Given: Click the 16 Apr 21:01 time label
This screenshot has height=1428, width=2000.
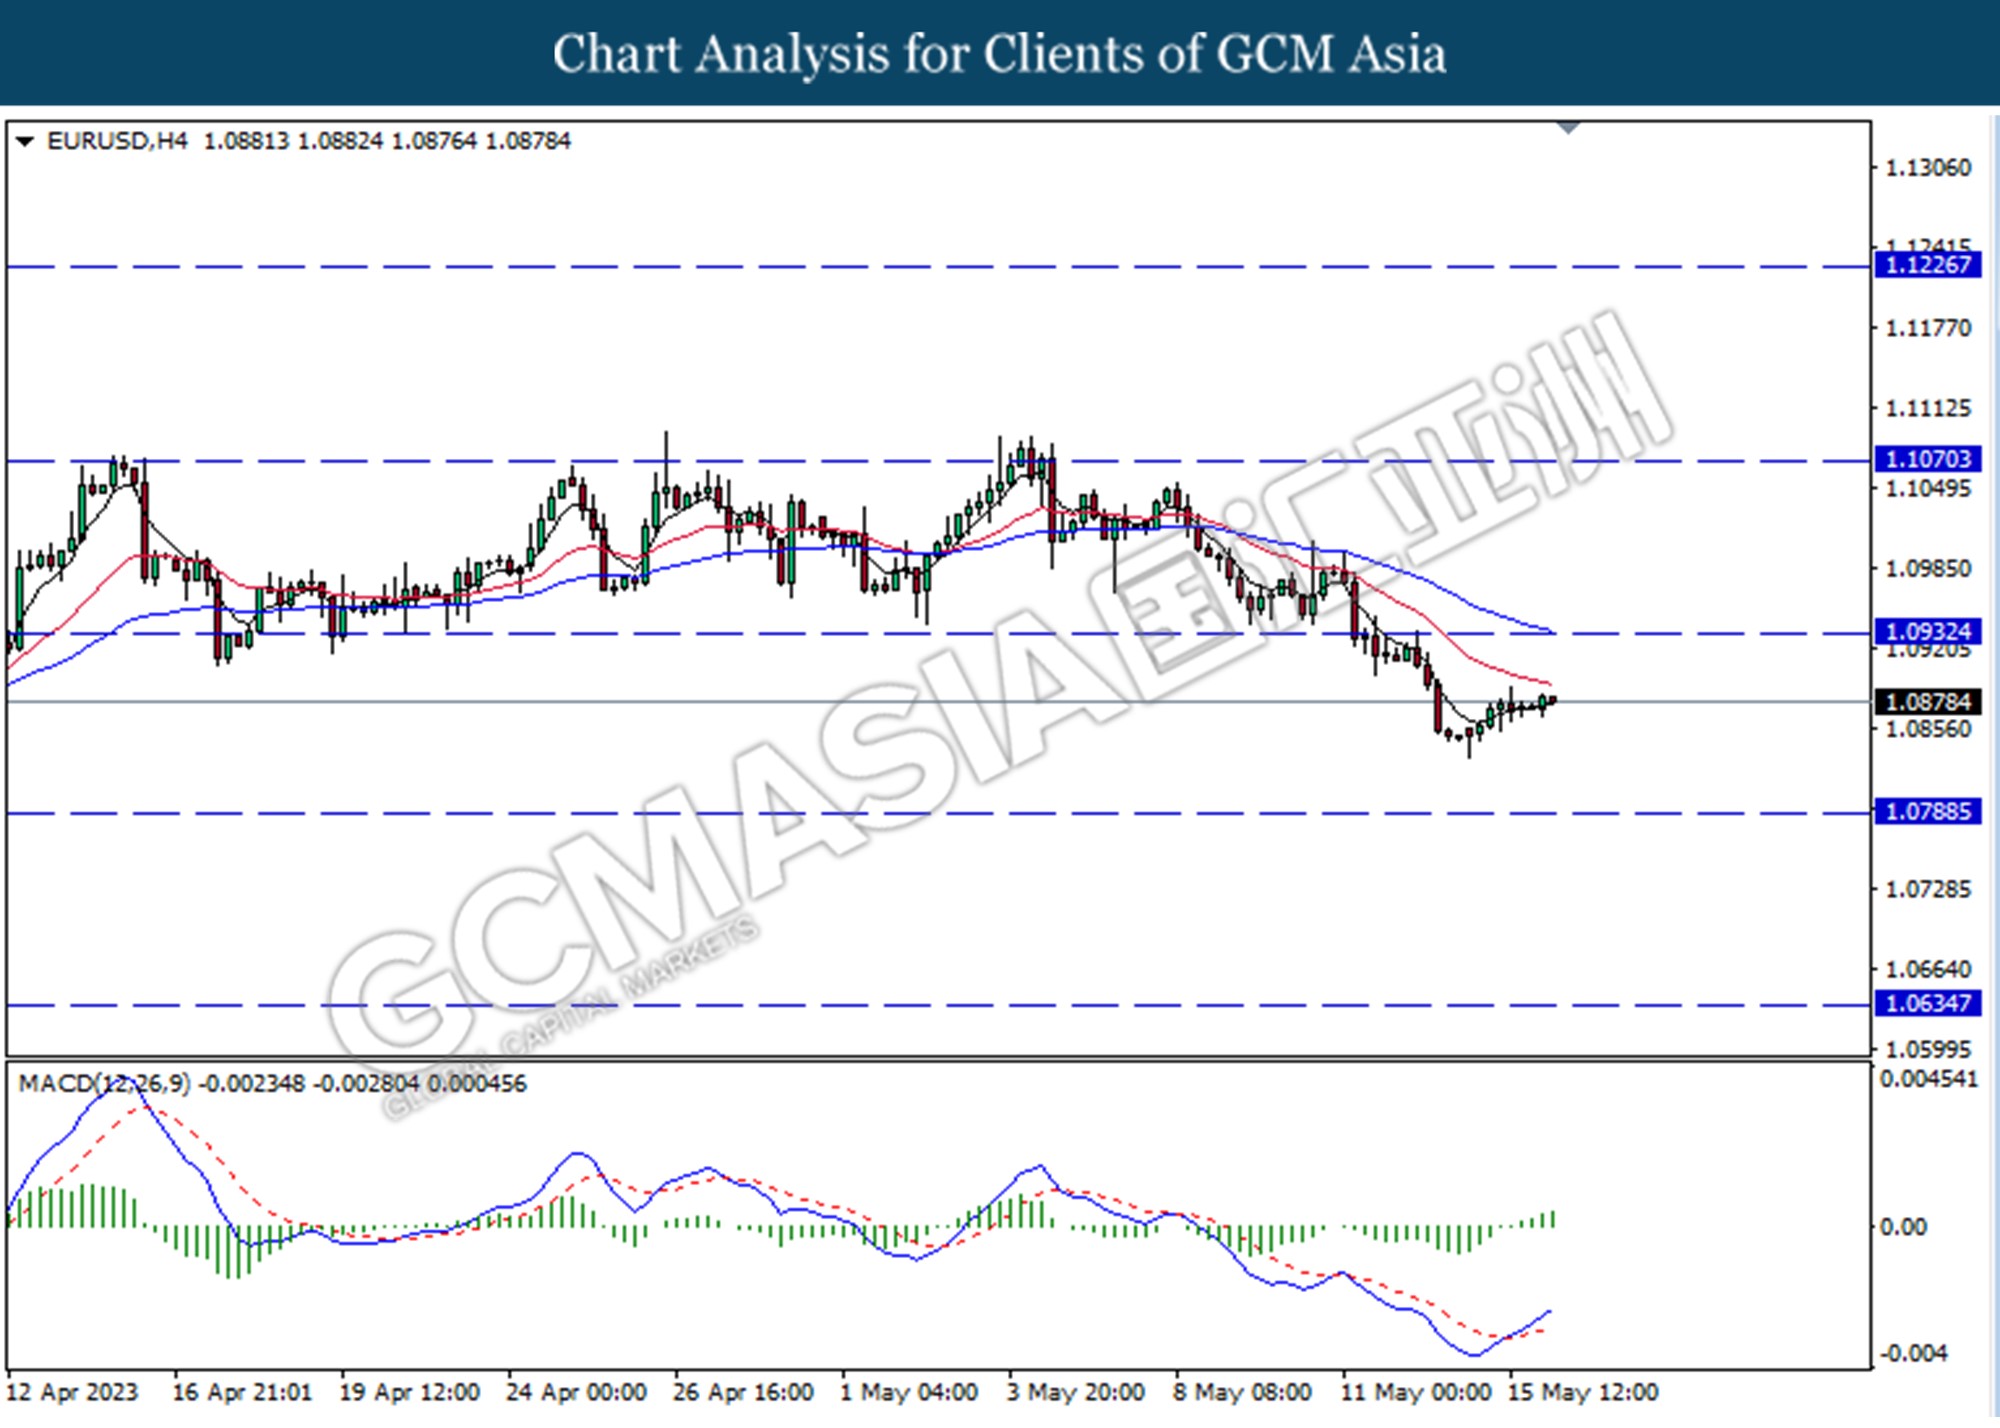Looking at the screenshot, I should (242, 1392).
